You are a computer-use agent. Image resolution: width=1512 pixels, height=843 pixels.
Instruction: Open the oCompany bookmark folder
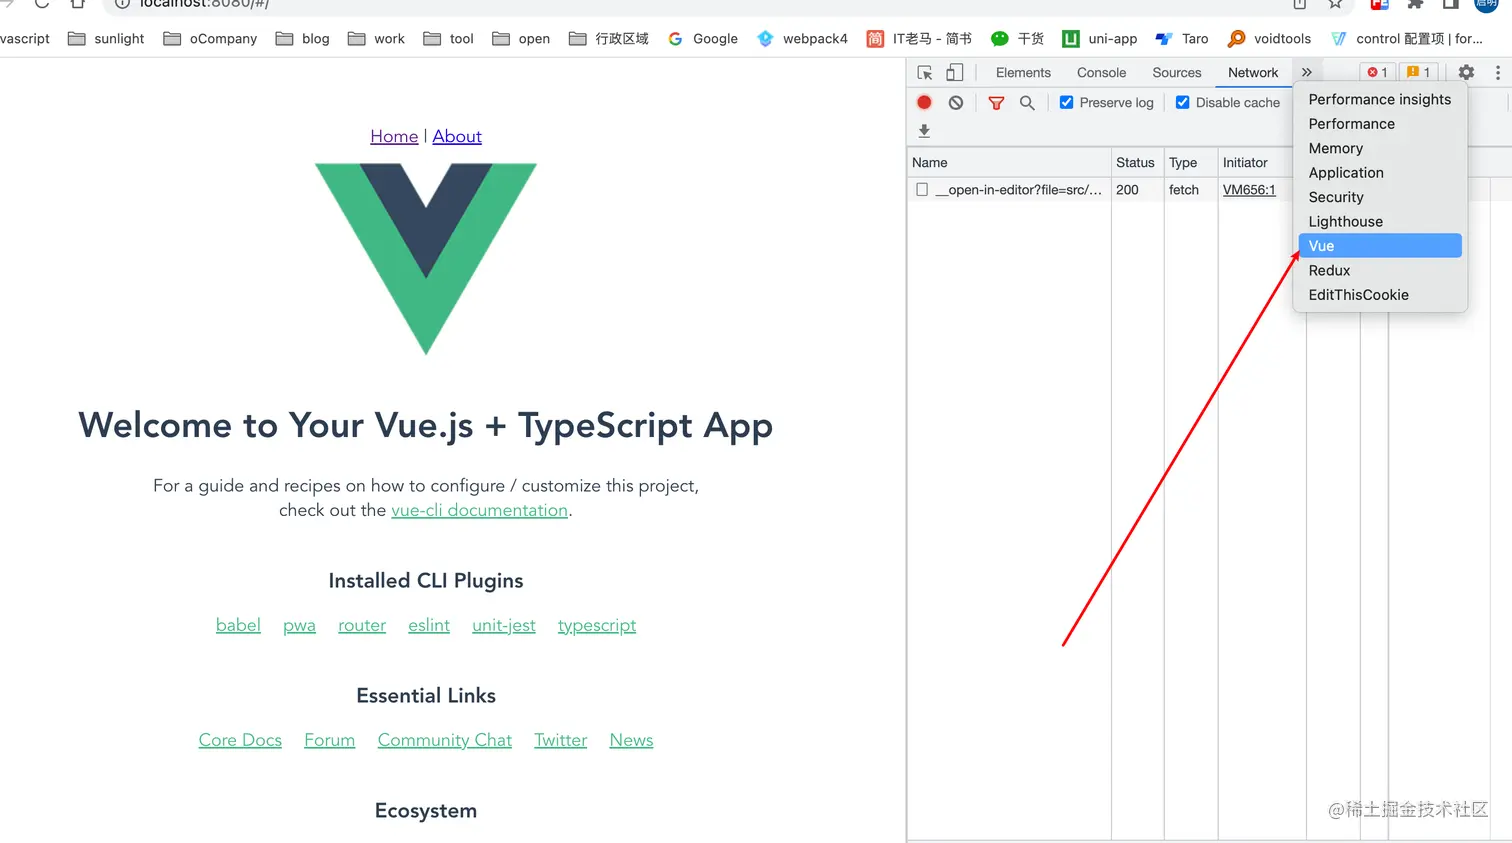point(210,39)
